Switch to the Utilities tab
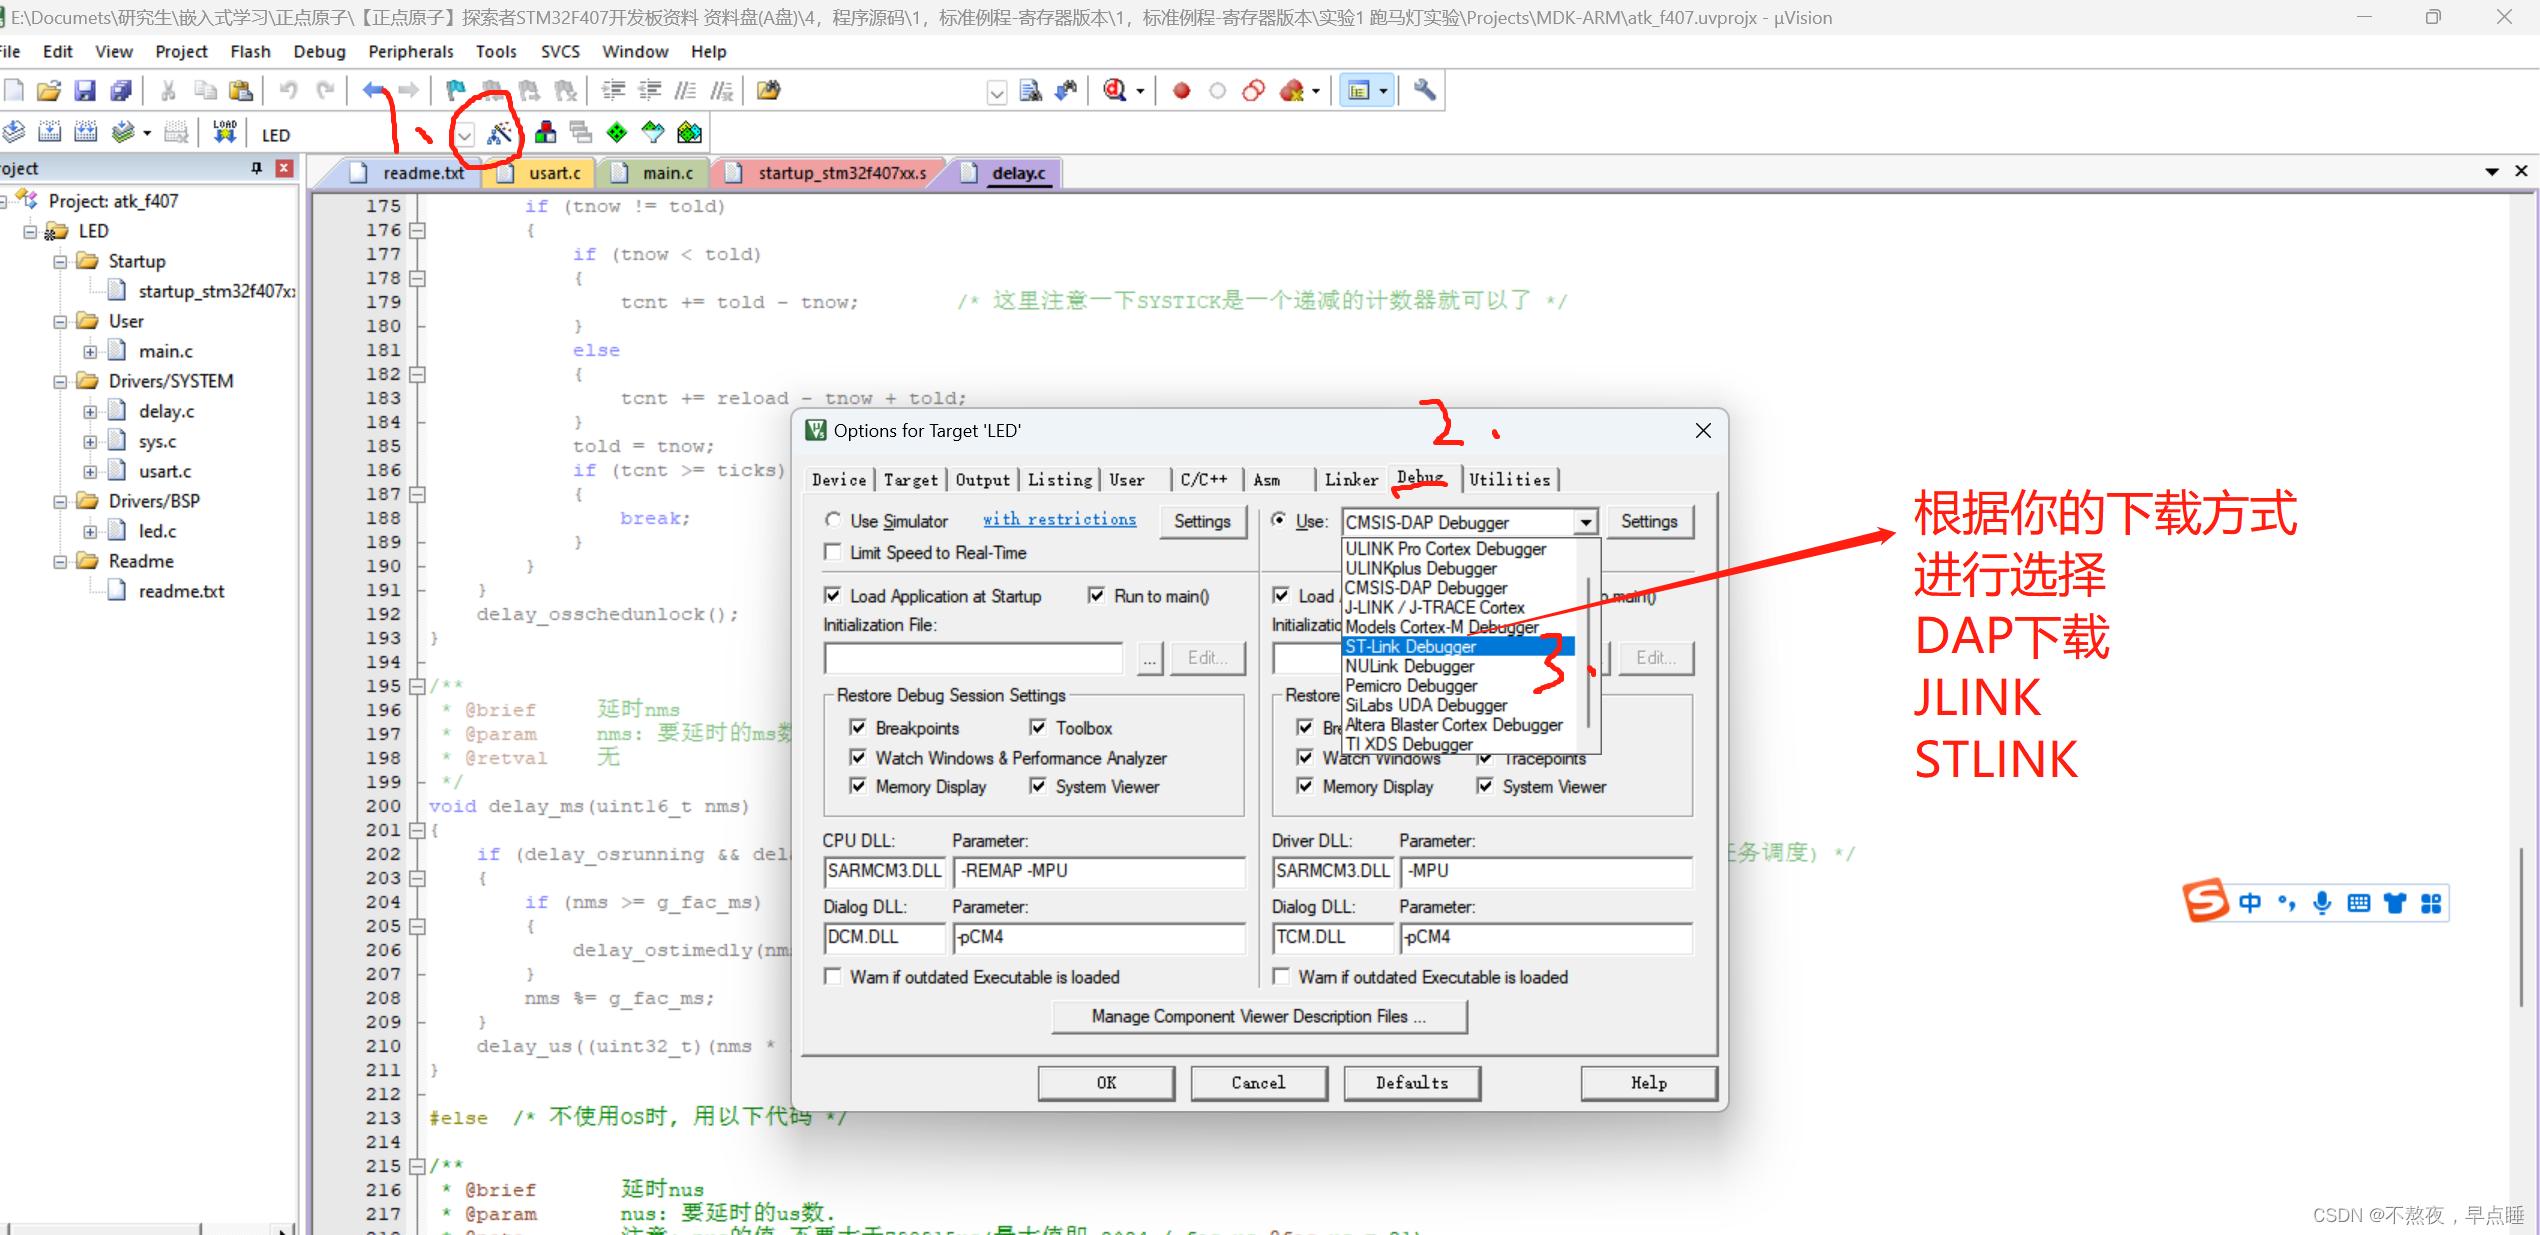 point(1508,480)
